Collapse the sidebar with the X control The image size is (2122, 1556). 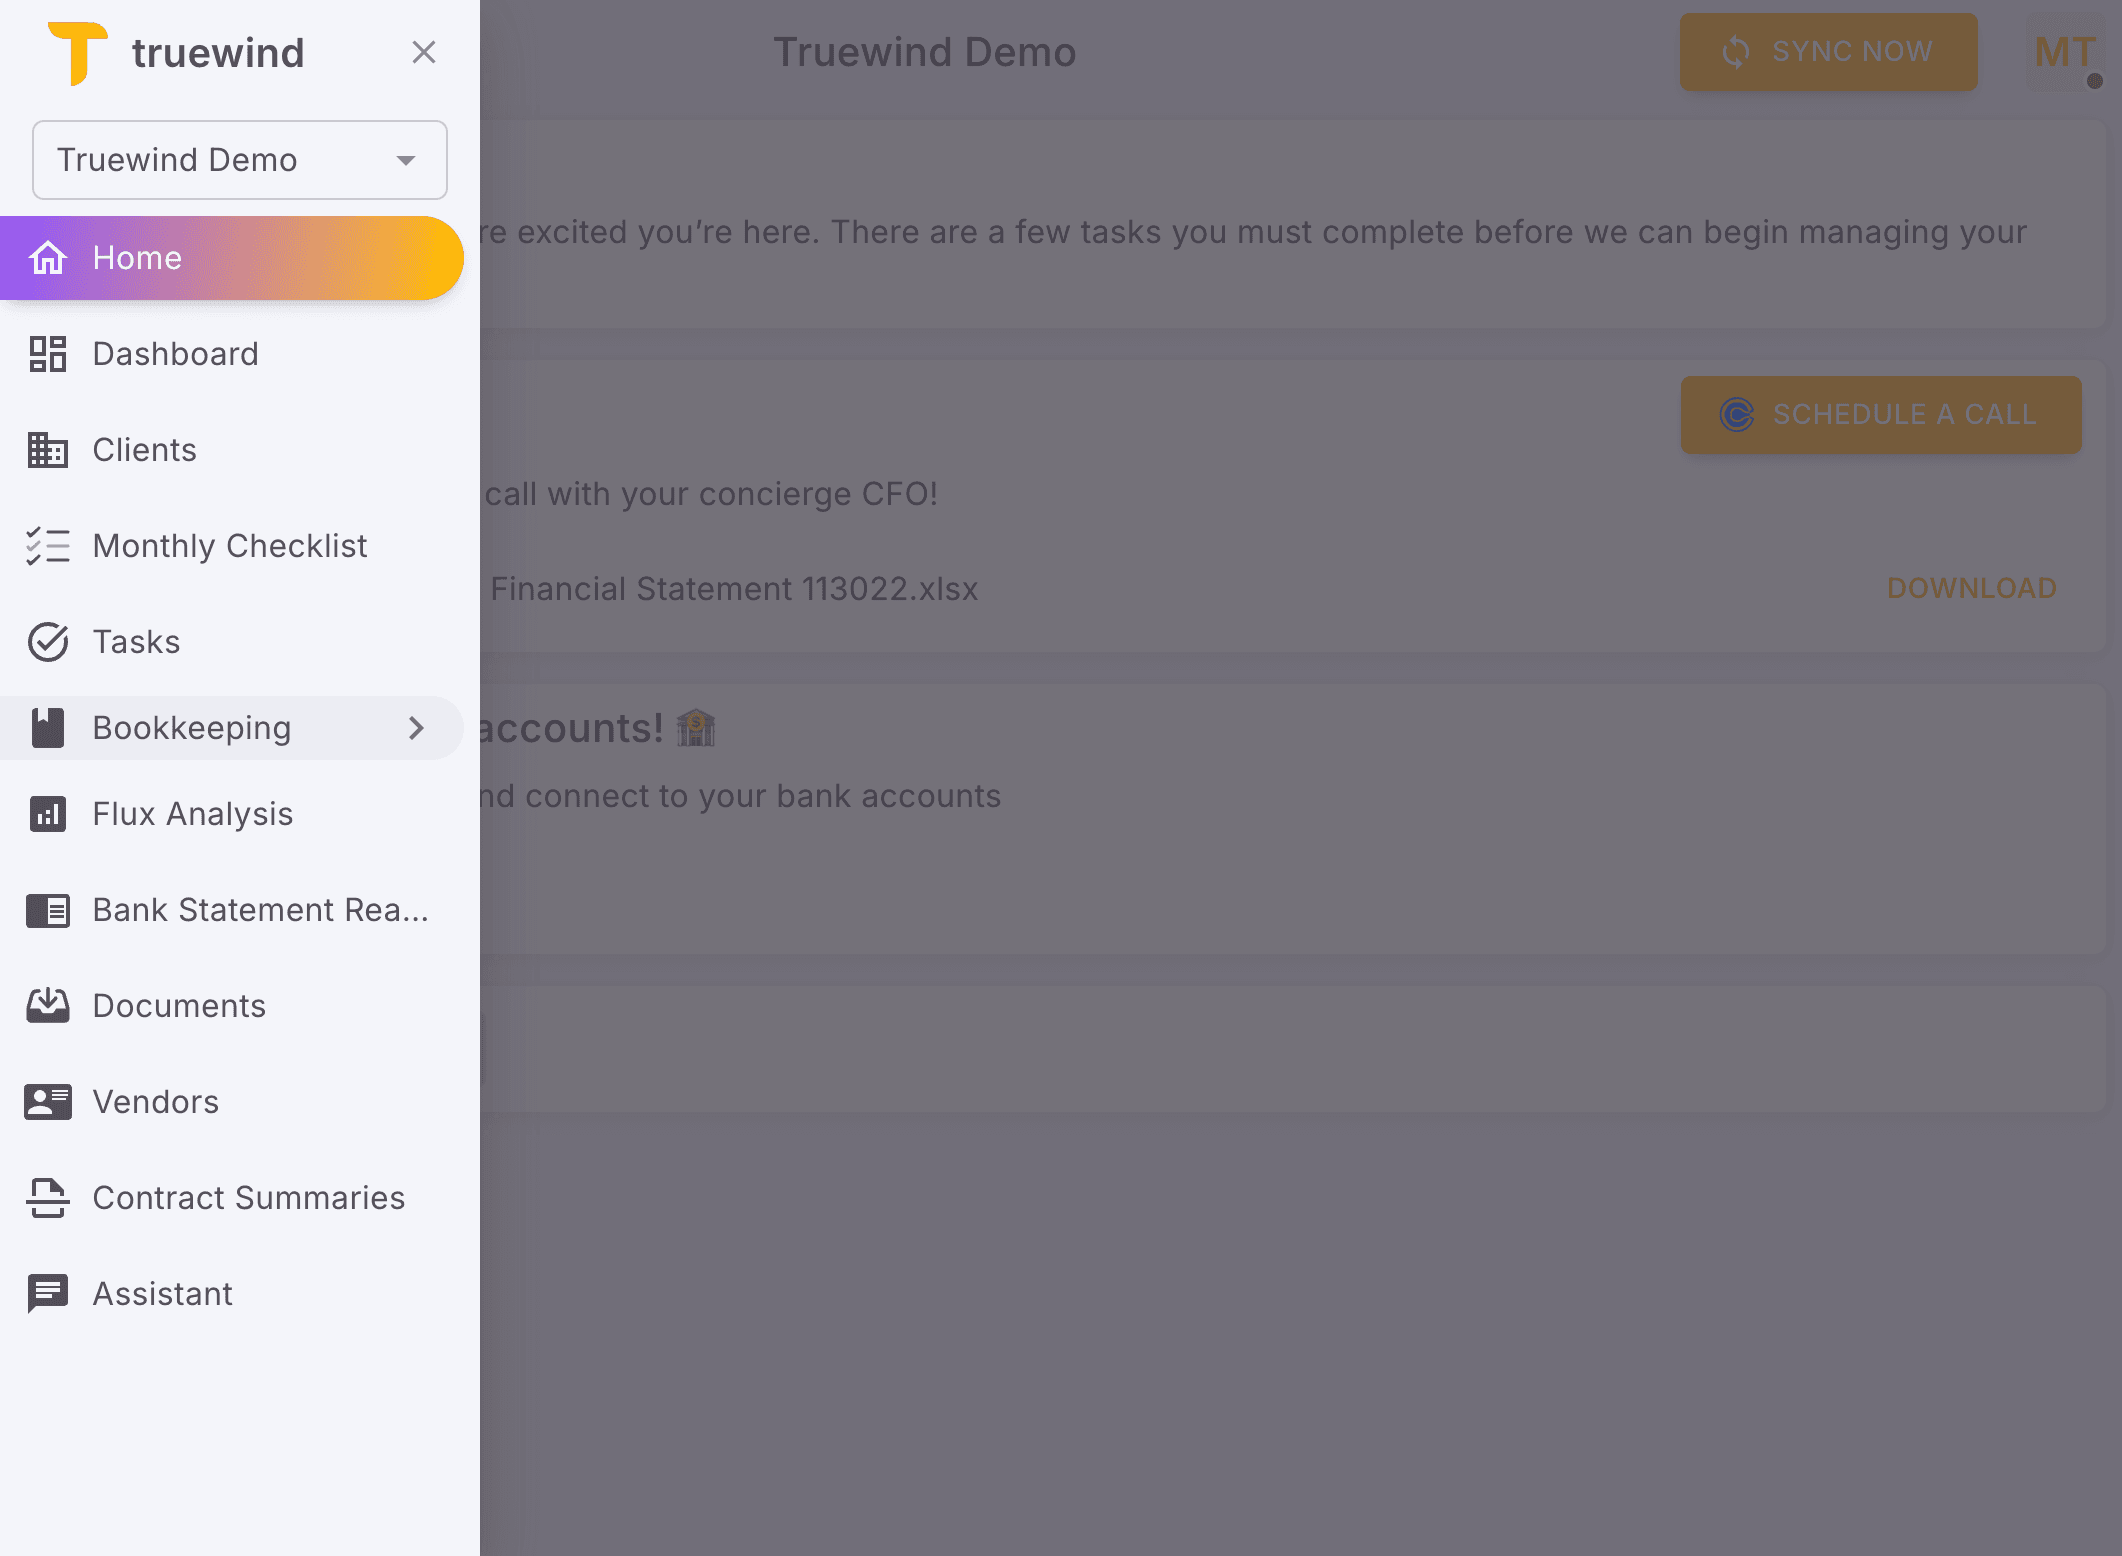(424, 52)
